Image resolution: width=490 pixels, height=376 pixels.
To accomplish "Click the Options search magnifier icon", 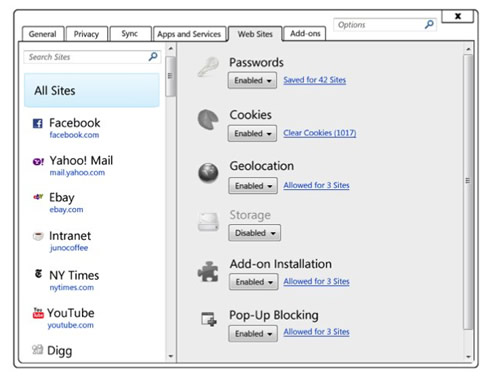I will [x=429, y=24].
